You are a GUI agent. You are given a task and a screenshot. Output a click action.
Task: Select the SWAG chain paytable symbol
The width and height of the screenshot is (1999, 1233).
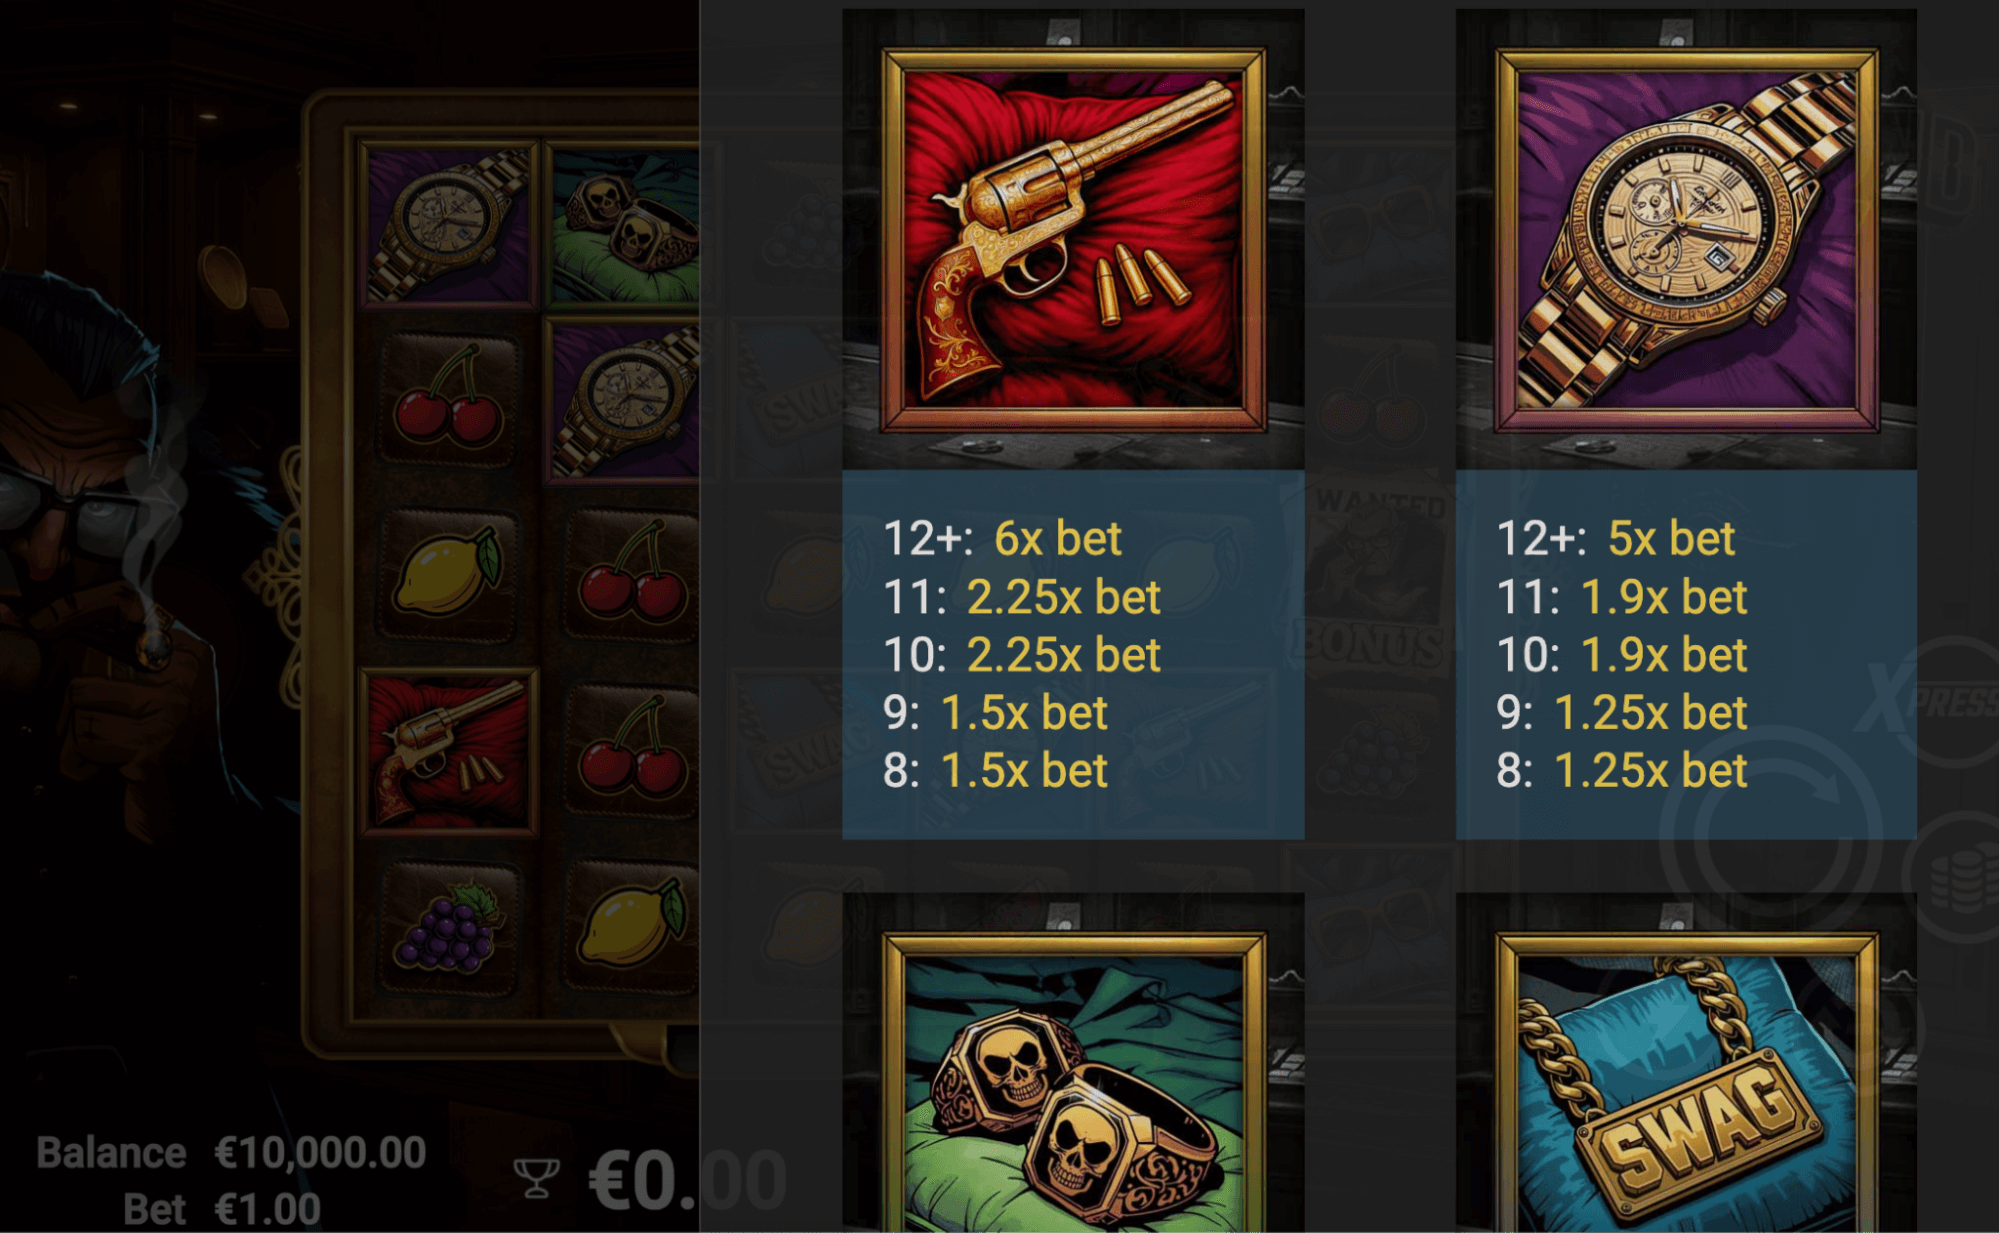[x=1686, y=1082]
